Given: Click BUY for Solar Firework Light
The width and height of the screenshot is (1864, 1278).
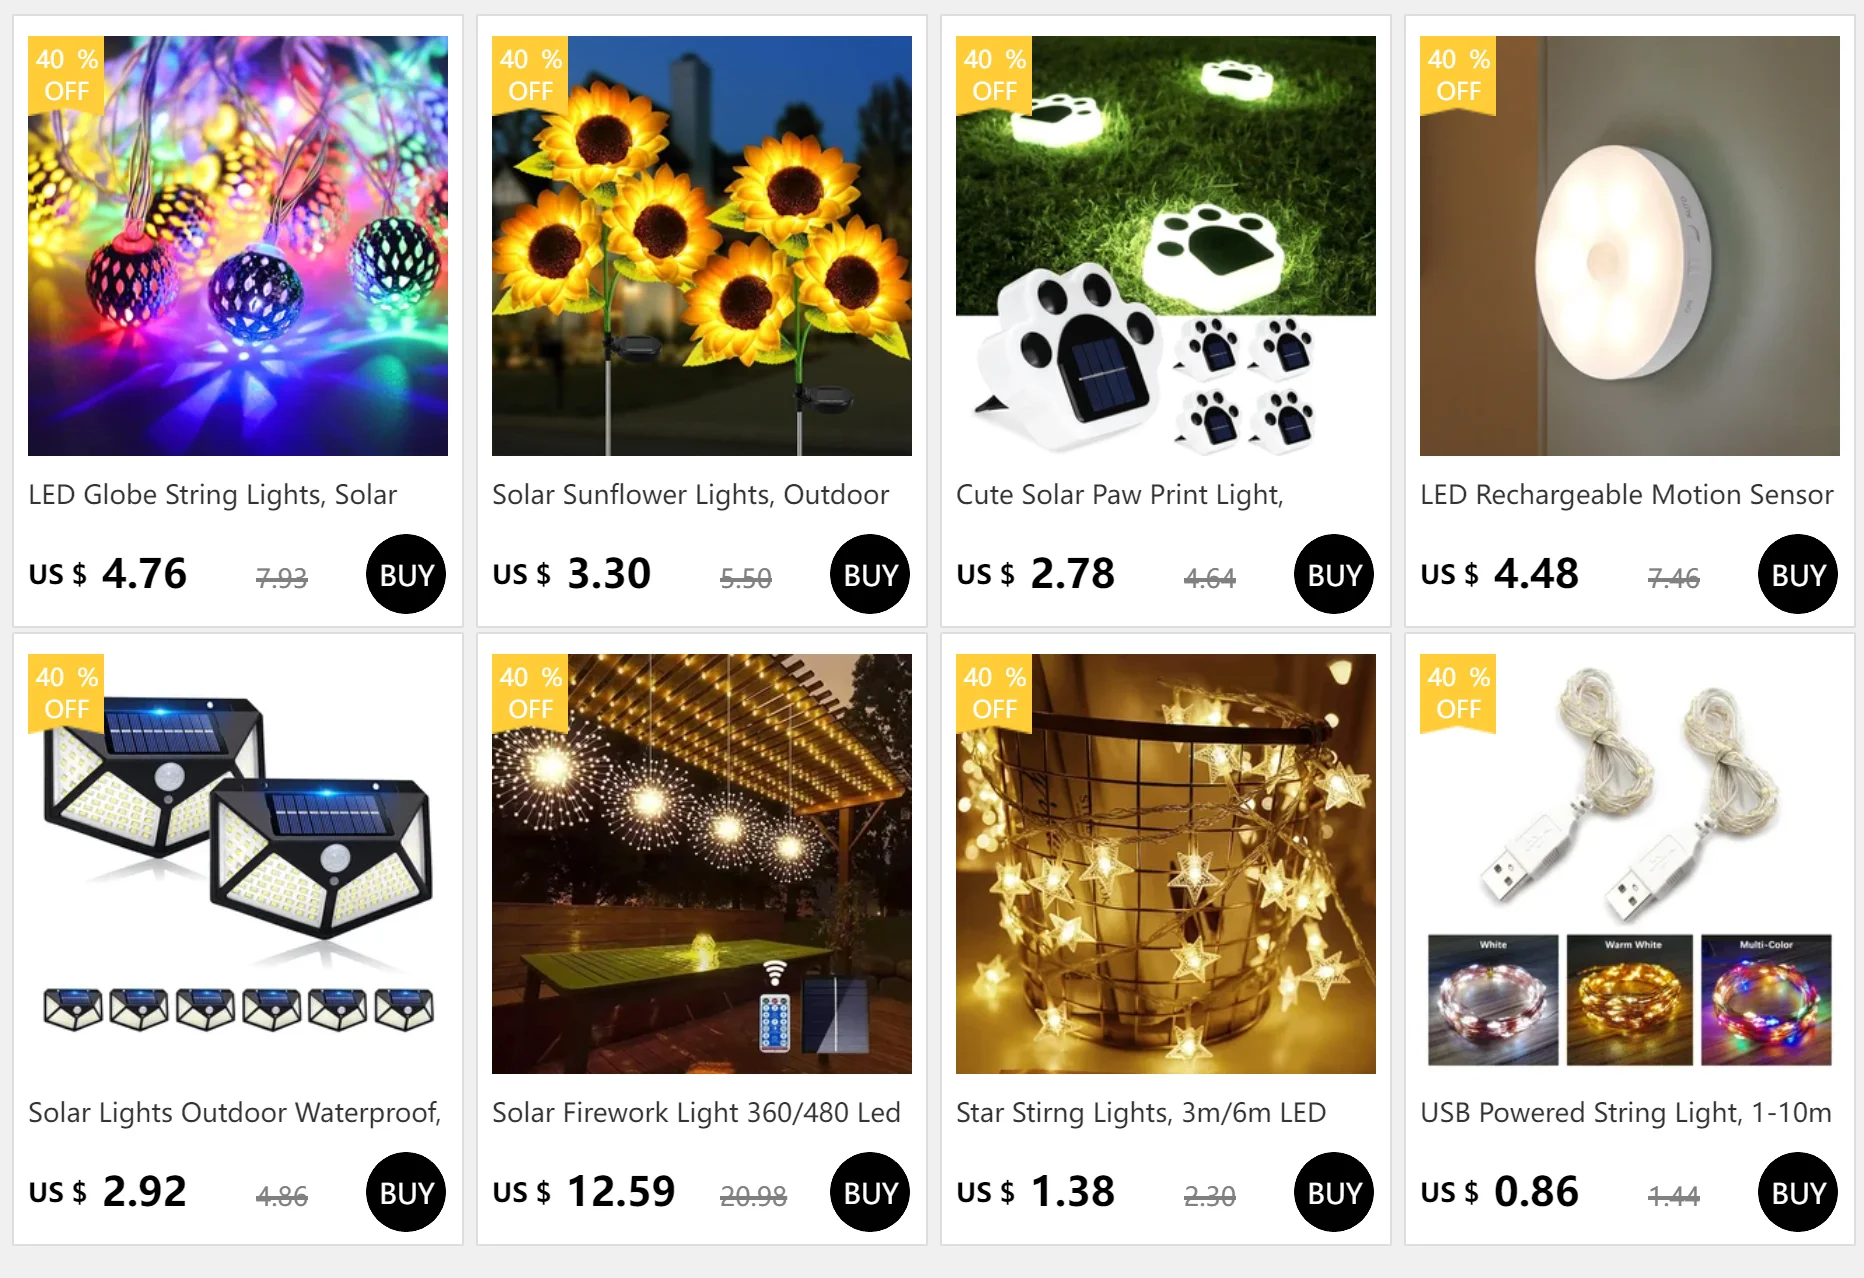Looking at the screenshot, I should (x=870, y=1192).
